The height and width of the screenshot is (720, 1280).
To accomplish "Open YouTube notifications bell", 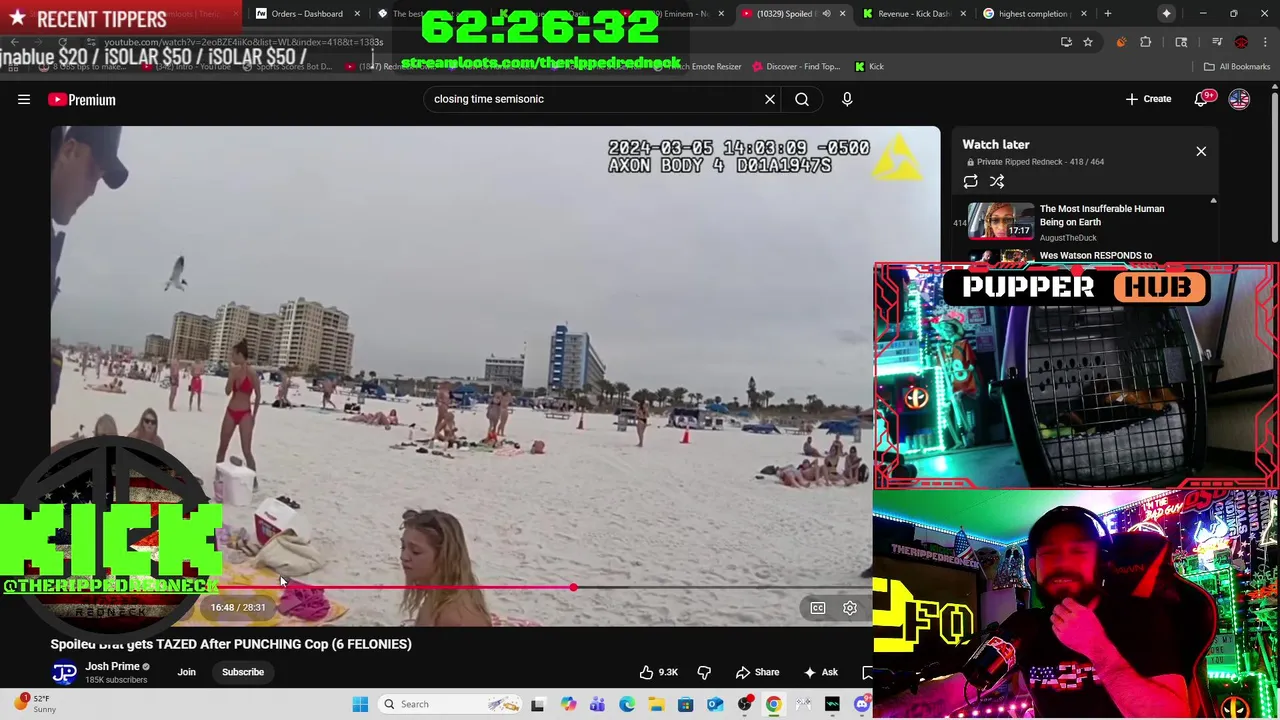I will (x=1203, y=99).
